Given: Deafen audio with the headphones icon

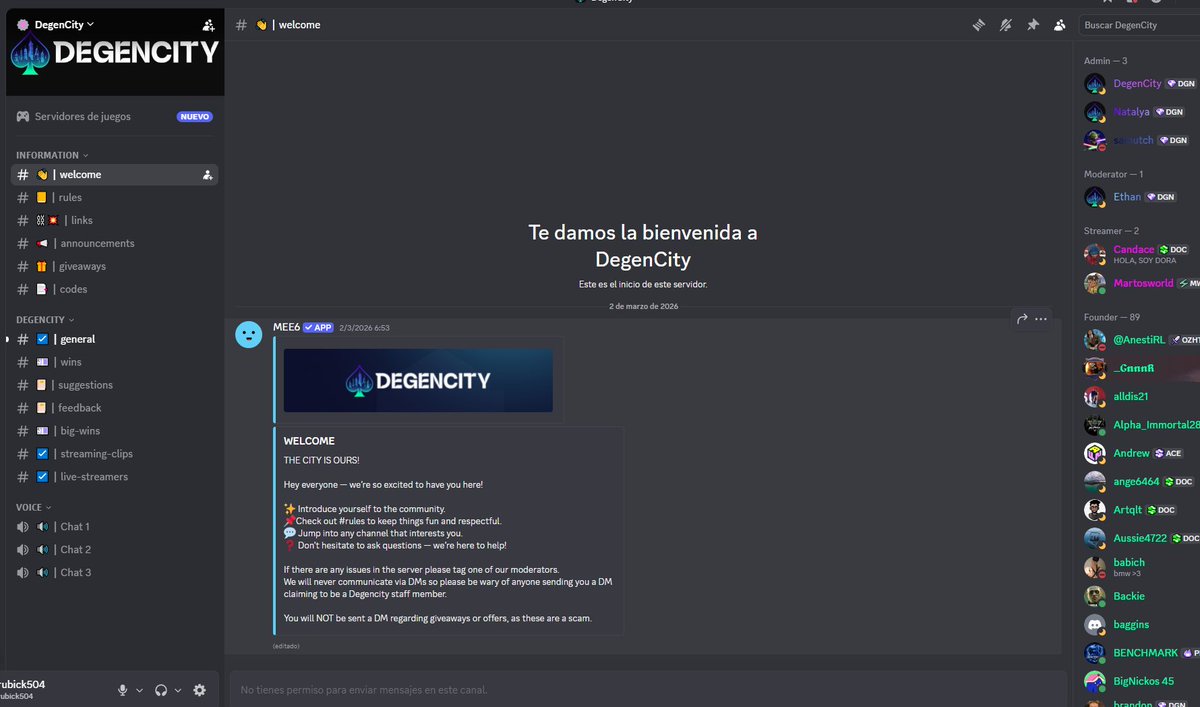Looking at the screenshot, I should [x=161, y=690].
